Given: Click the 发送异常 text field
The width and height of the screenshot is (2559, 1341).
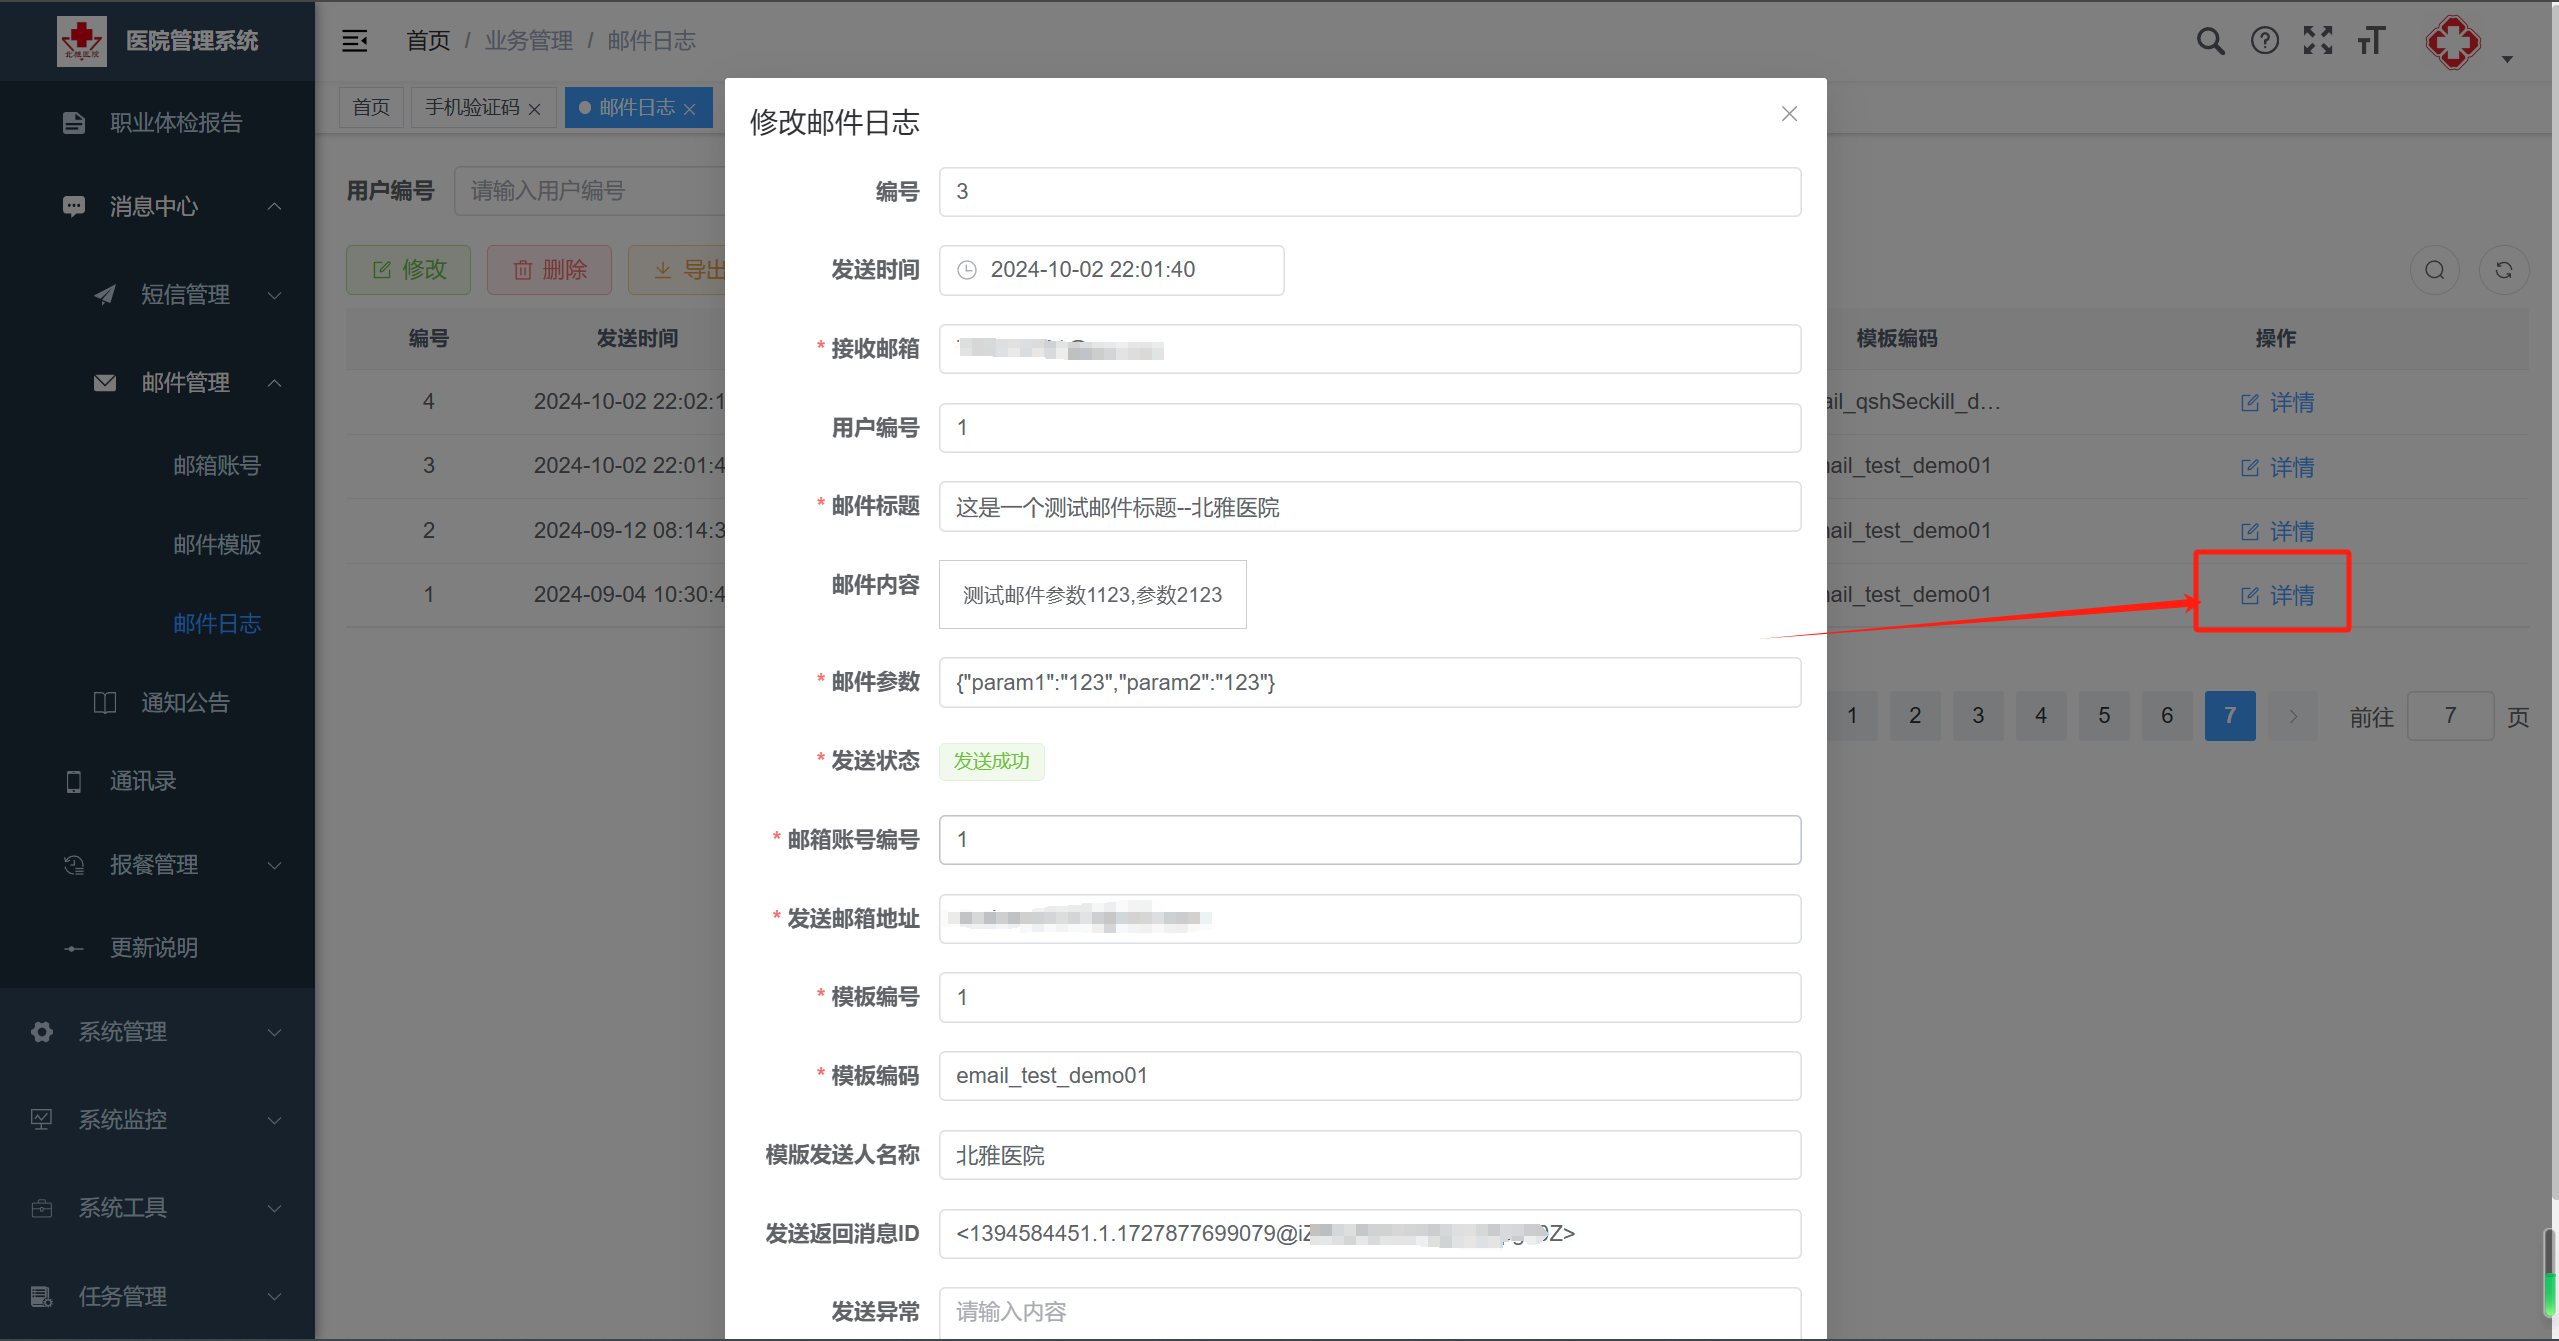Looking at the screenshot, I should pos(1369,1311).
